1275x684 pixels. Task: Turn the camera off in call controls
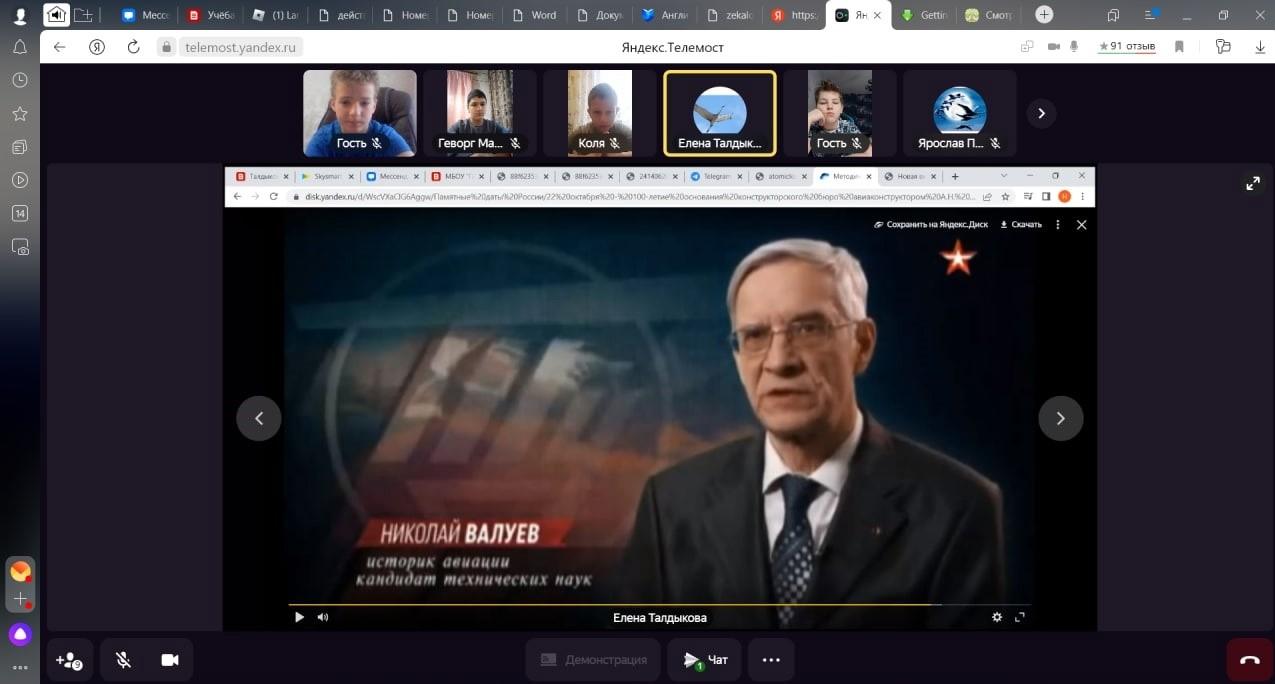tap(170, 660)
